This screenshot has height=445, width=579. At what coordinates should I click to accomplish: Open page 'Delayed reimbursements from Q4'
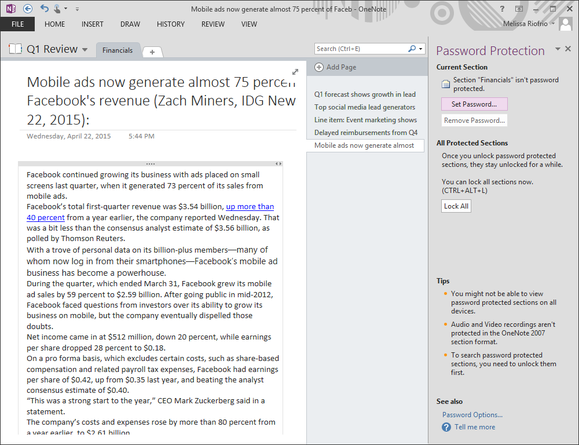365,133
